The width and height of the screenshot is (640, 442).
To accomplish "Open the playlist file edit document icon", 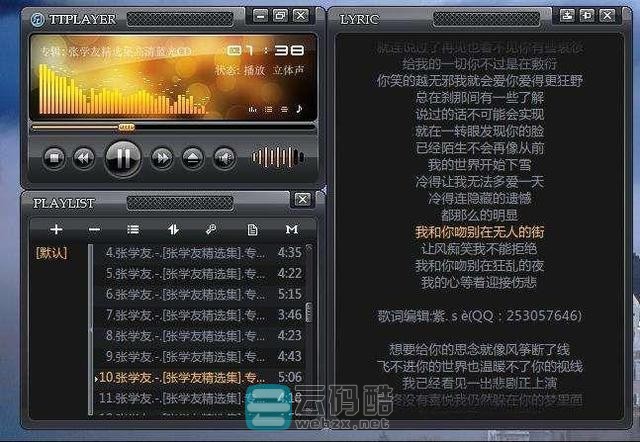I will point(252,229).
